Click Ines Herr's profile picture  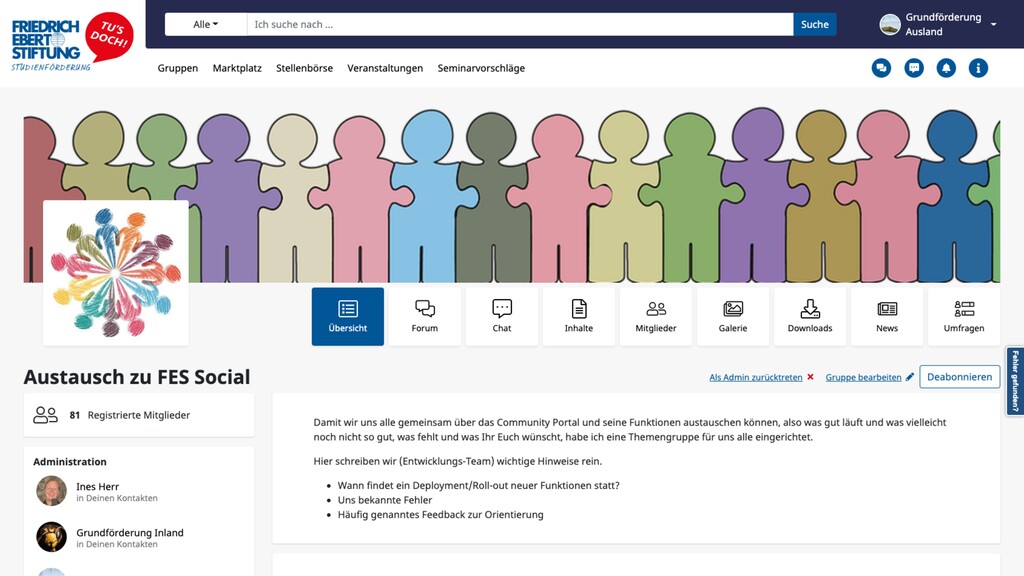pos(52,490)
